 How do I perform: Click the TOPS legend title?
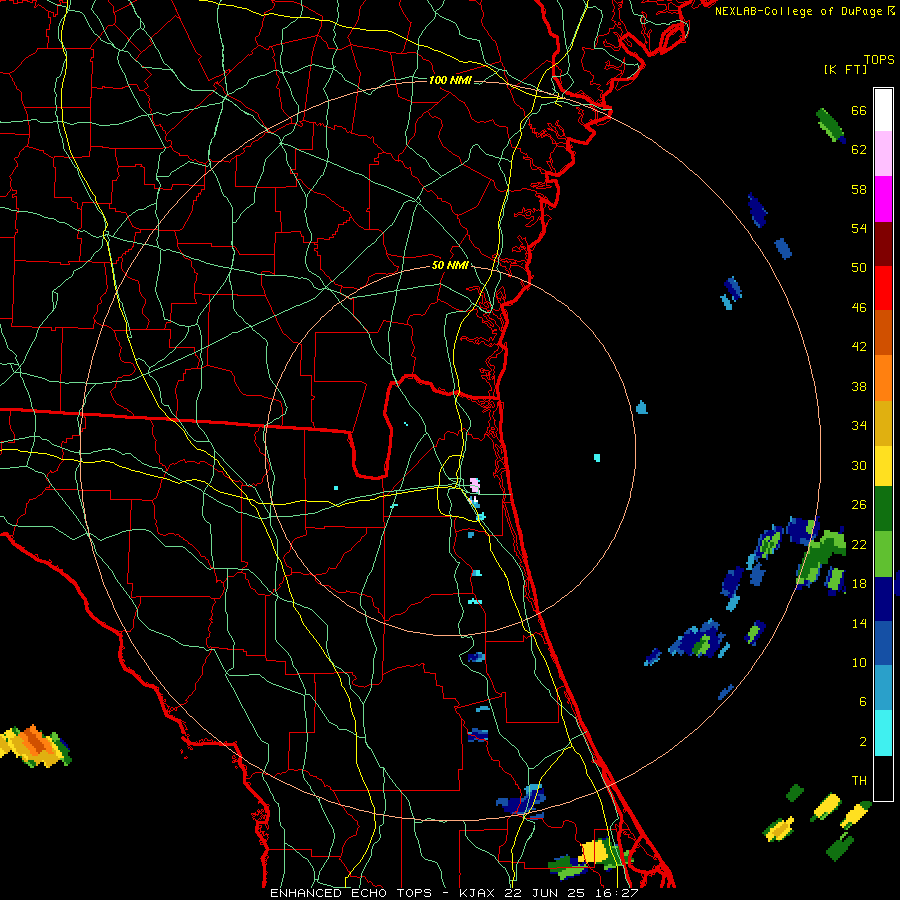click(x=879, y=60)
